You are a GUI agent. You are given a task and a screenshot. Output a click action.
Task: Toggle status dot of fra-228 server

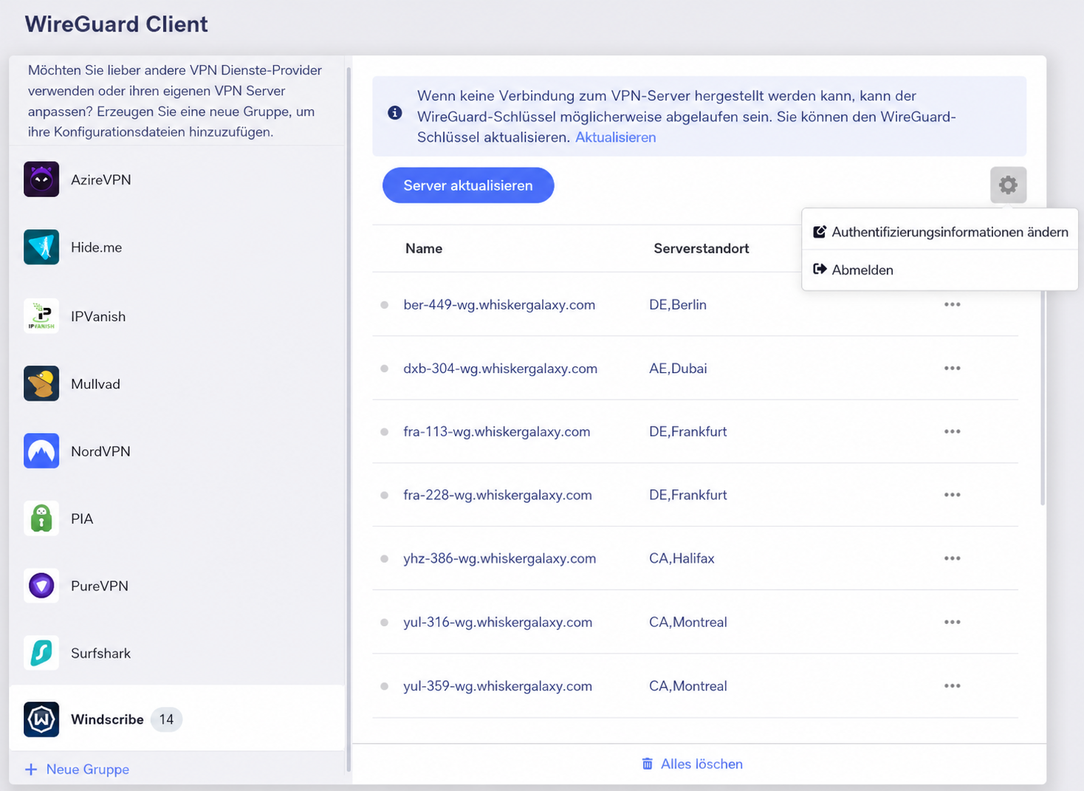point(384,495)
